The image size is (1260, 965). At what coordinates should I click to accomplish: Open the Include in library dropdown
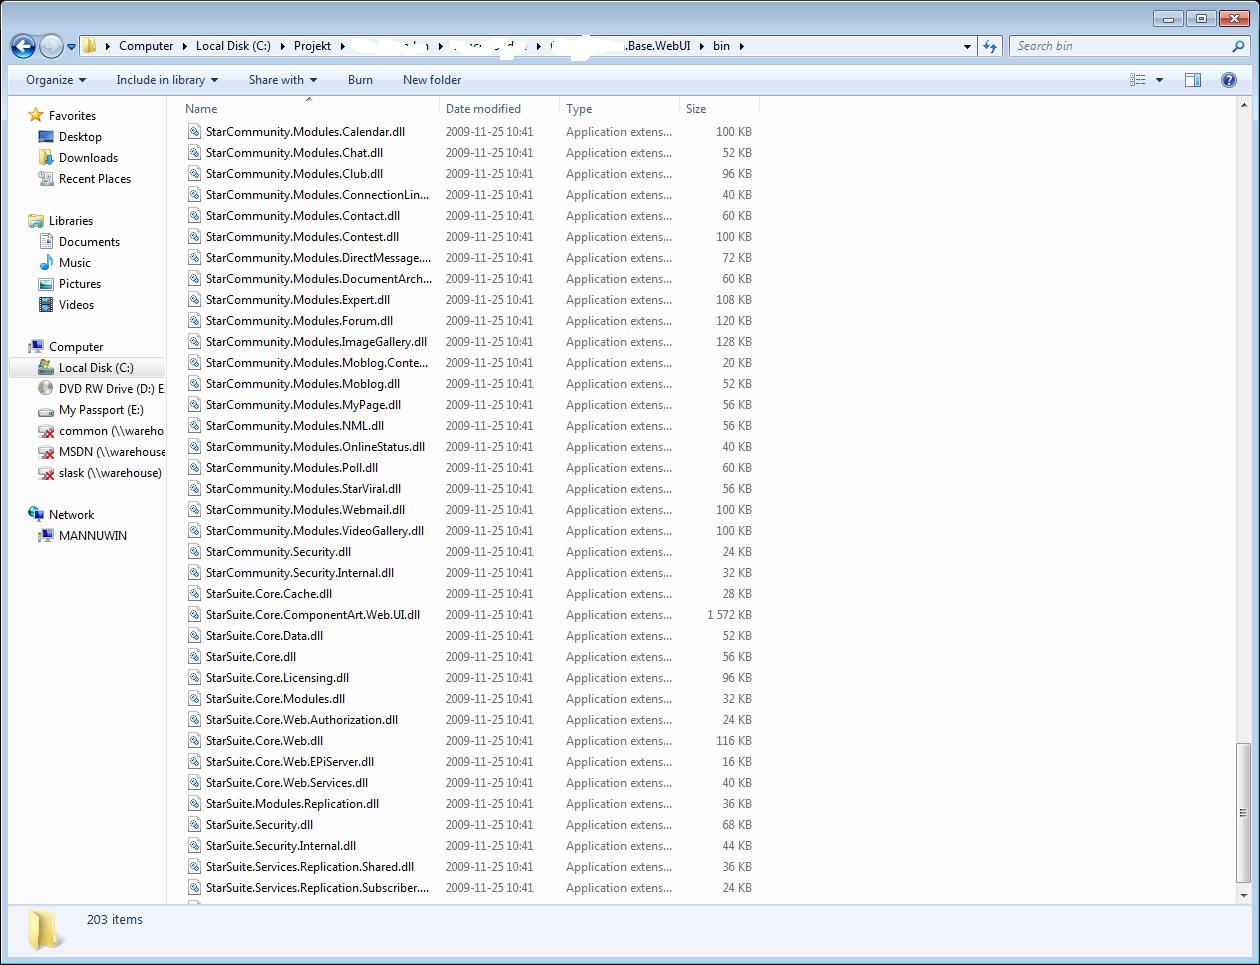click(166, 80)
